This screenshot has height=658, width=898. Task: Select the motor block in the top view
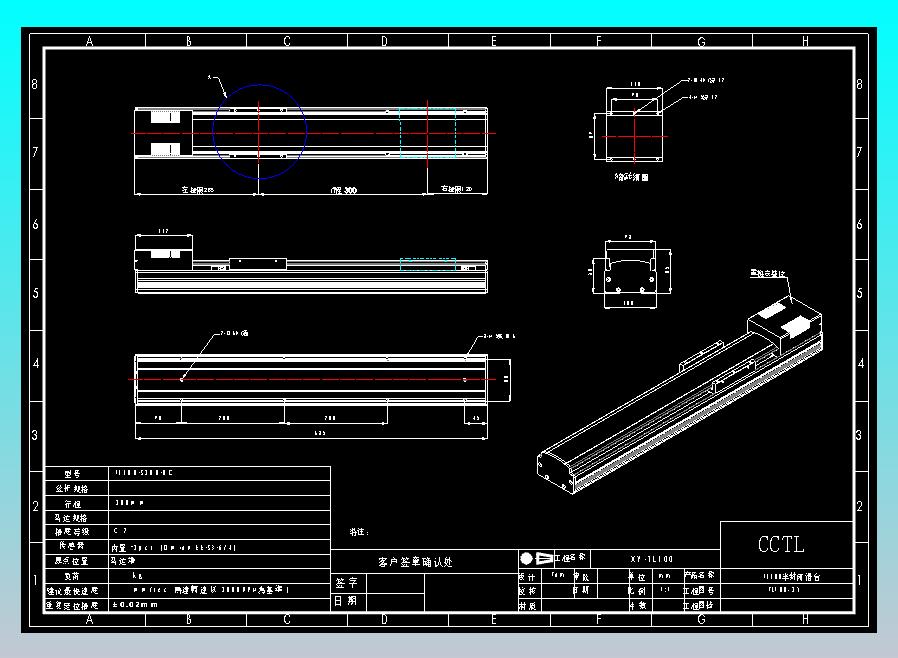click(163, 133)
